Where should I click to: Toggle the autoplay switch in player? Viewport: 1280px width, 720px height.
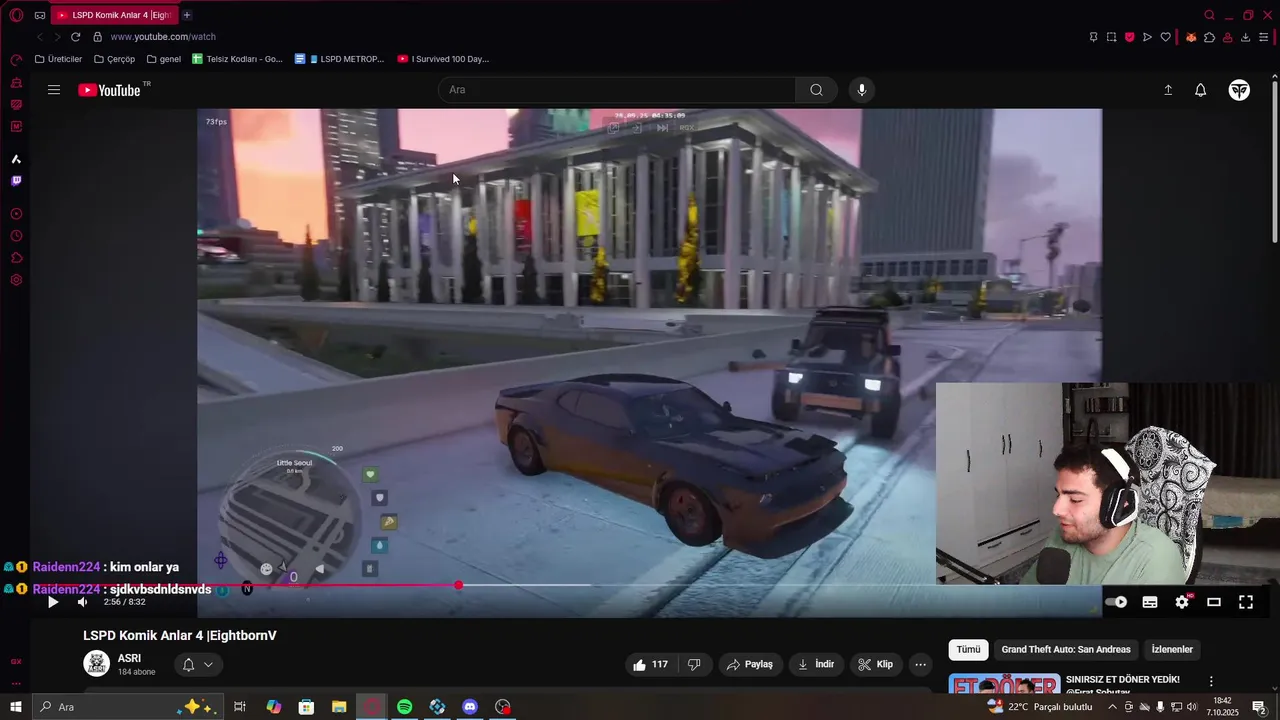1116,602
